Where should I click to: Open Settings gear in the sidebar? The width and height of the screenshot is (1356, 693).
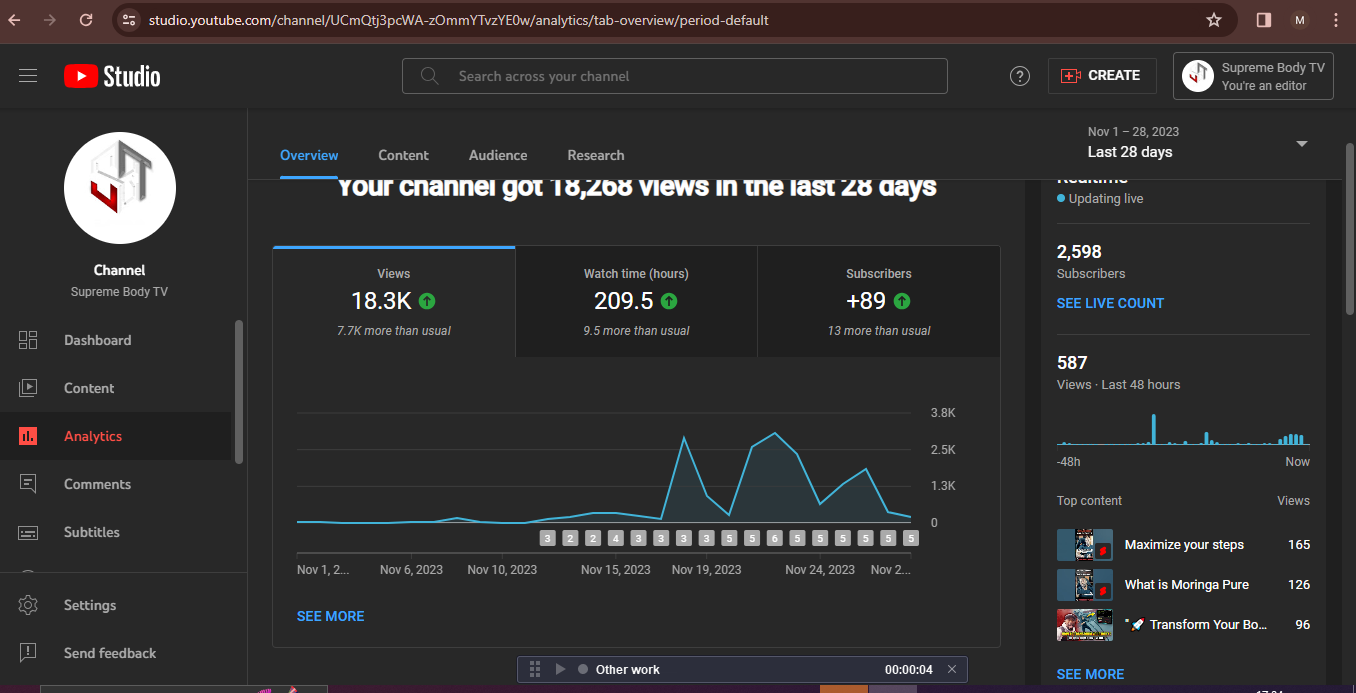[x=116, y=605]
